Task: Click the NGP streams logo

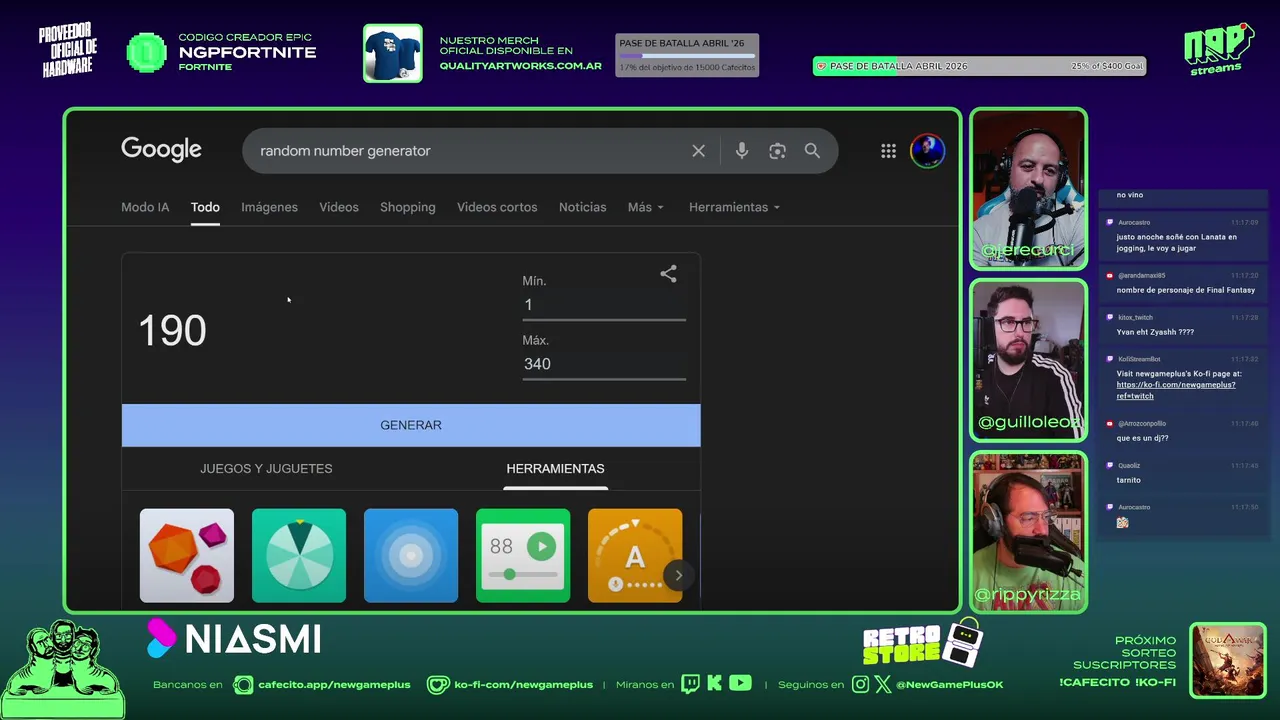Action: (x=1218, y=49)
